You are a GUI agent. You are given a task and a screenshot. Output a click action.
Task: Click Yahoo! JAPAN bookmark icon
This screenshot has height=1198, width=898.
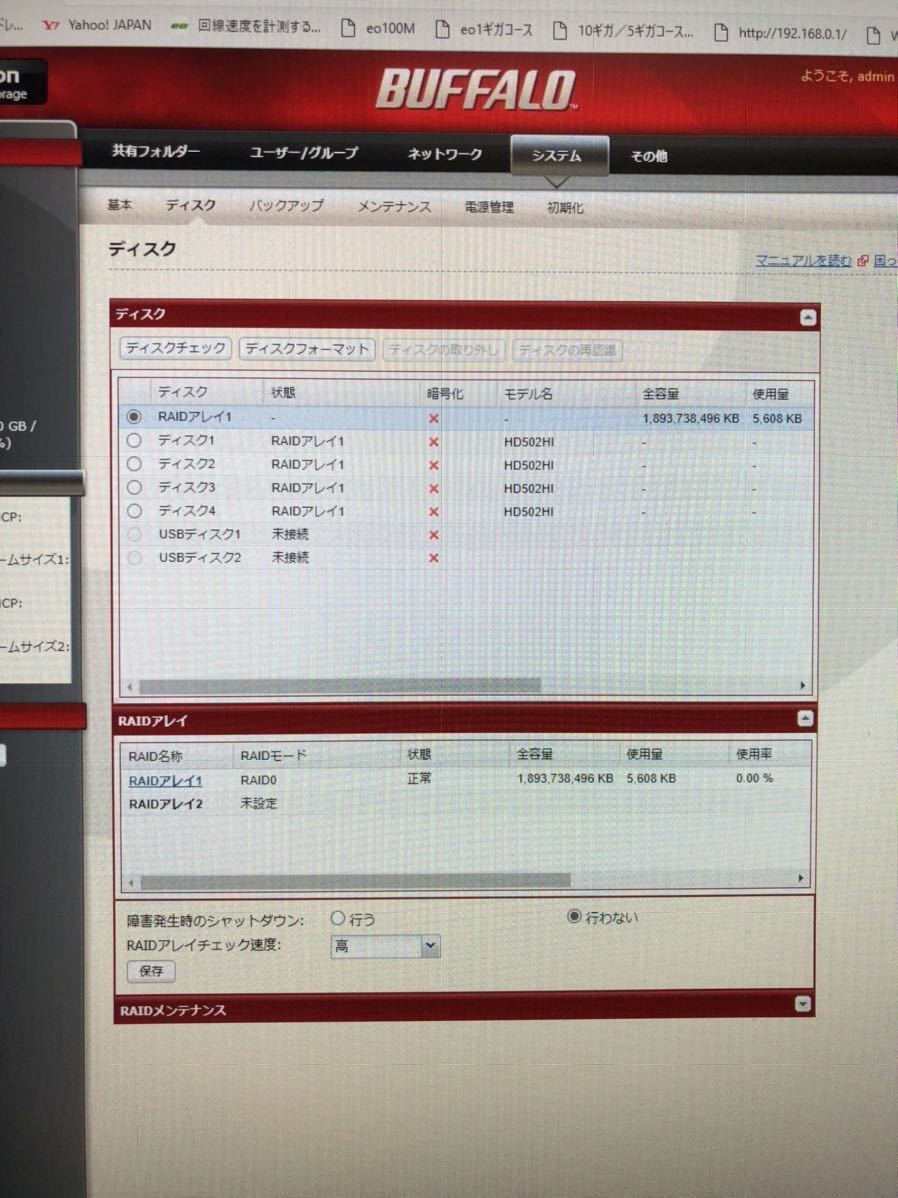[x=50, y=26]
